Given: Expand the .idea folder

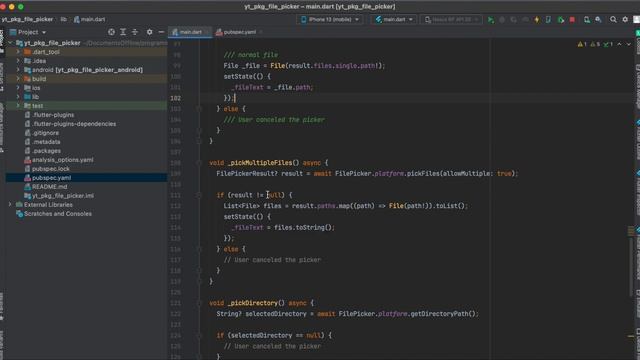Looking at the screenshot, I should pos(18,61).
